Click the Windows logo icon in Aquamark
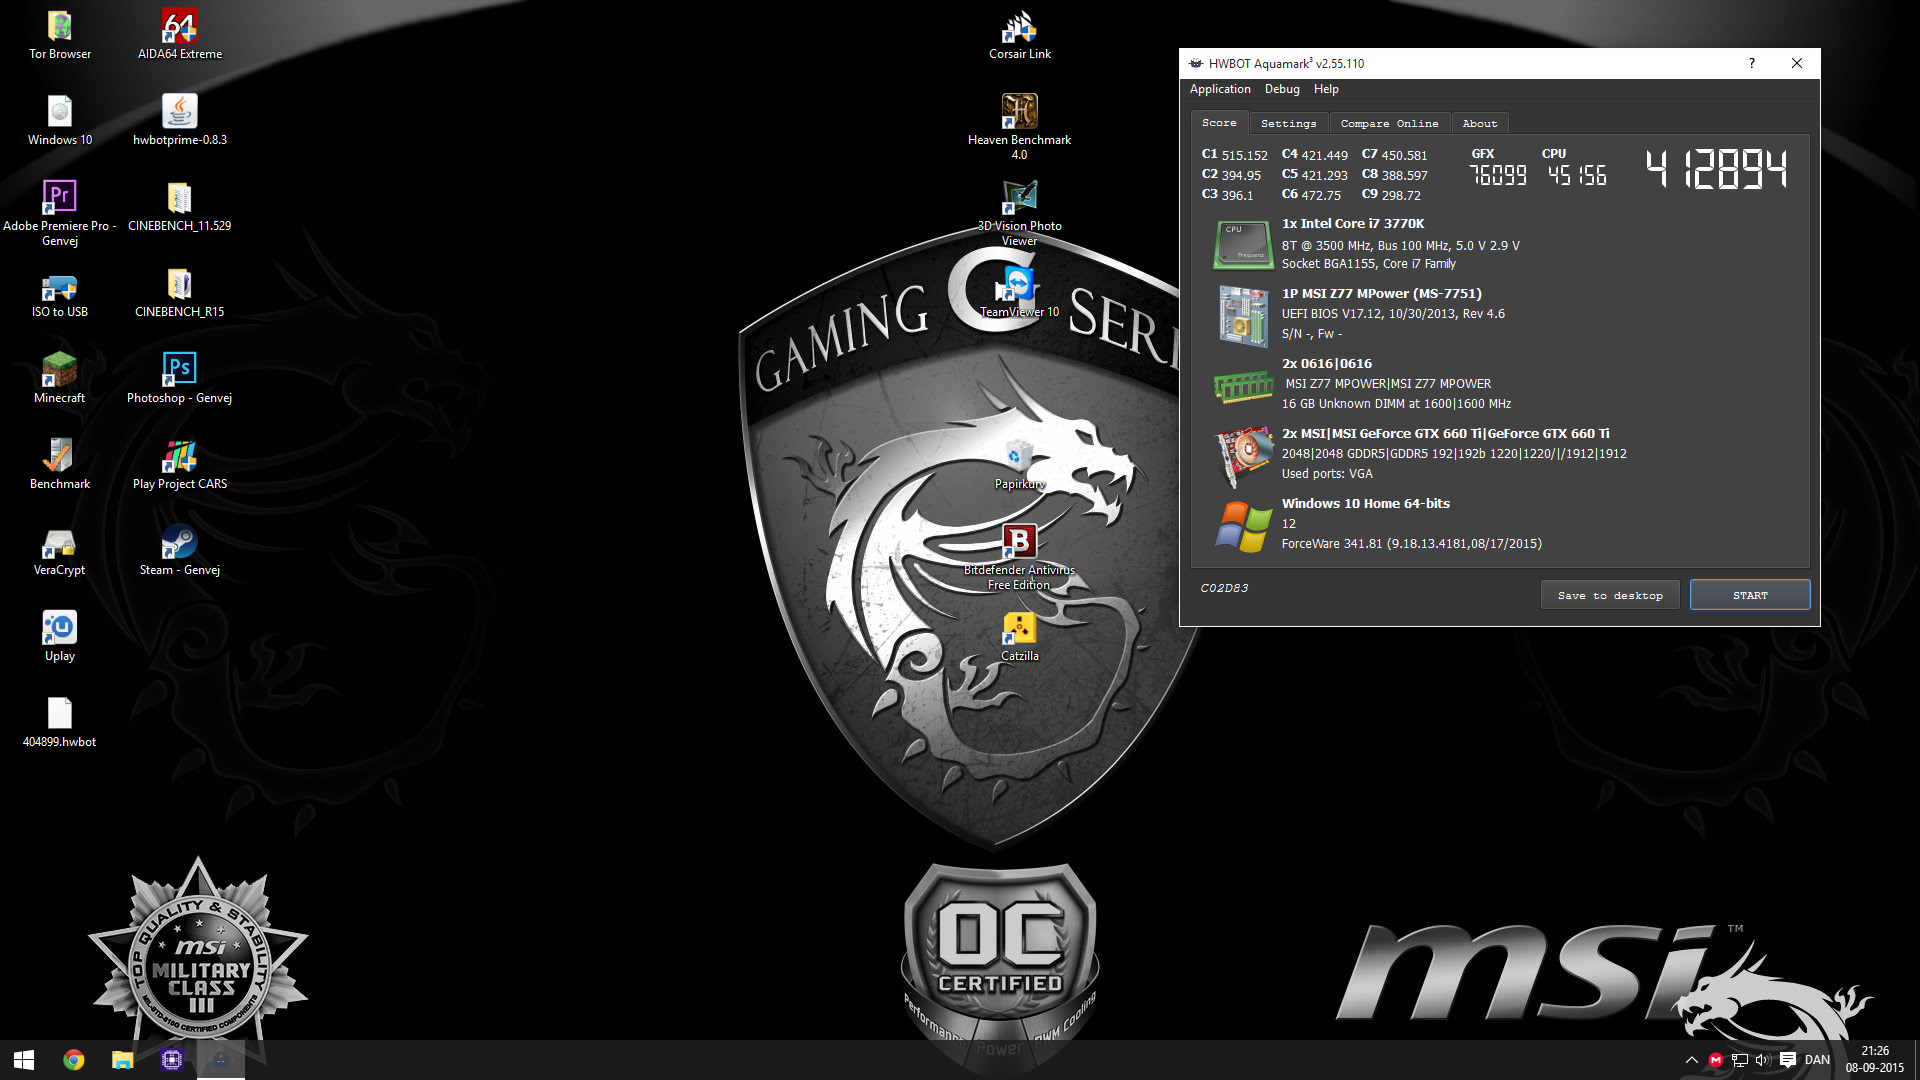1920x1080 pixels. 1243,526
